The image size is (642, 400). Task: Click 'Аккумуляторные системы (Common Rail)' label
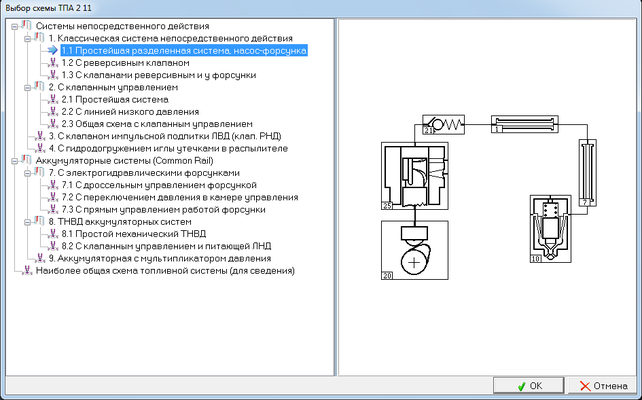pos(124,161)
